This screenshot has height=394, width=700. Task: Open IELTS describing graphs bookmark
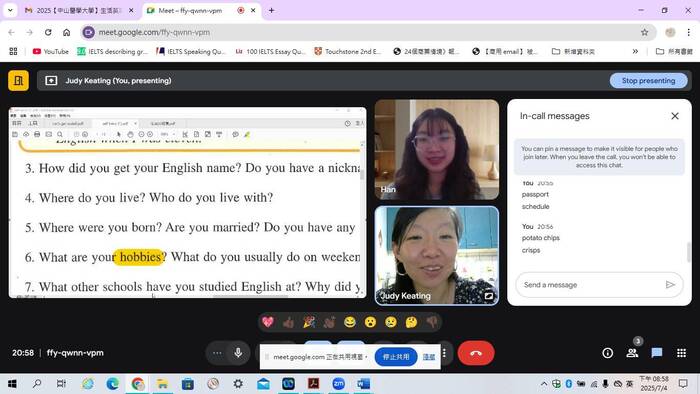point(112,51)
